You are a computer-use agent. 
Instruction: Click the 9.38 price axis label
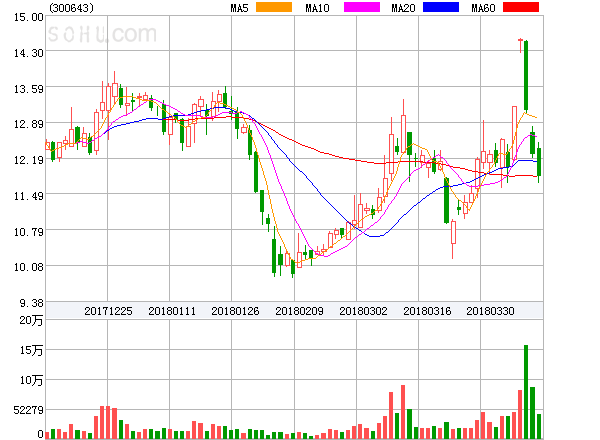point(32,303)
